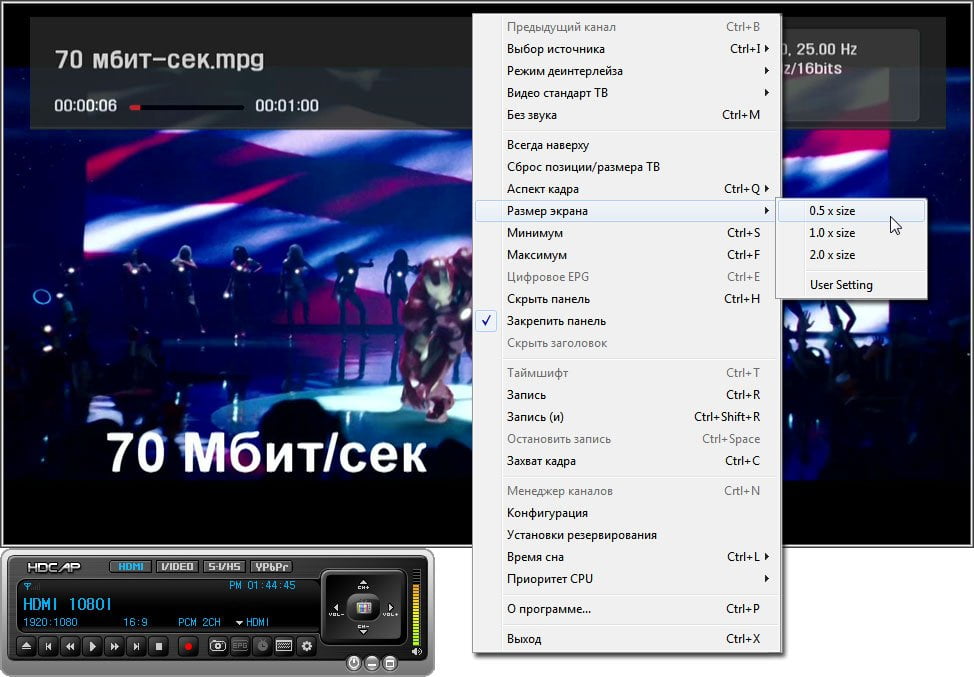
Task: Click the '70 мбит-сек.mpg' file title
Action: pos(160,60)
